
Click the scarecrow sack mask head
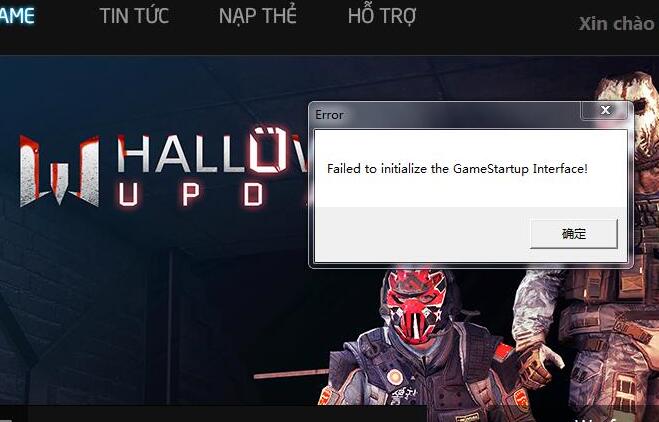(x=628, y=111)
